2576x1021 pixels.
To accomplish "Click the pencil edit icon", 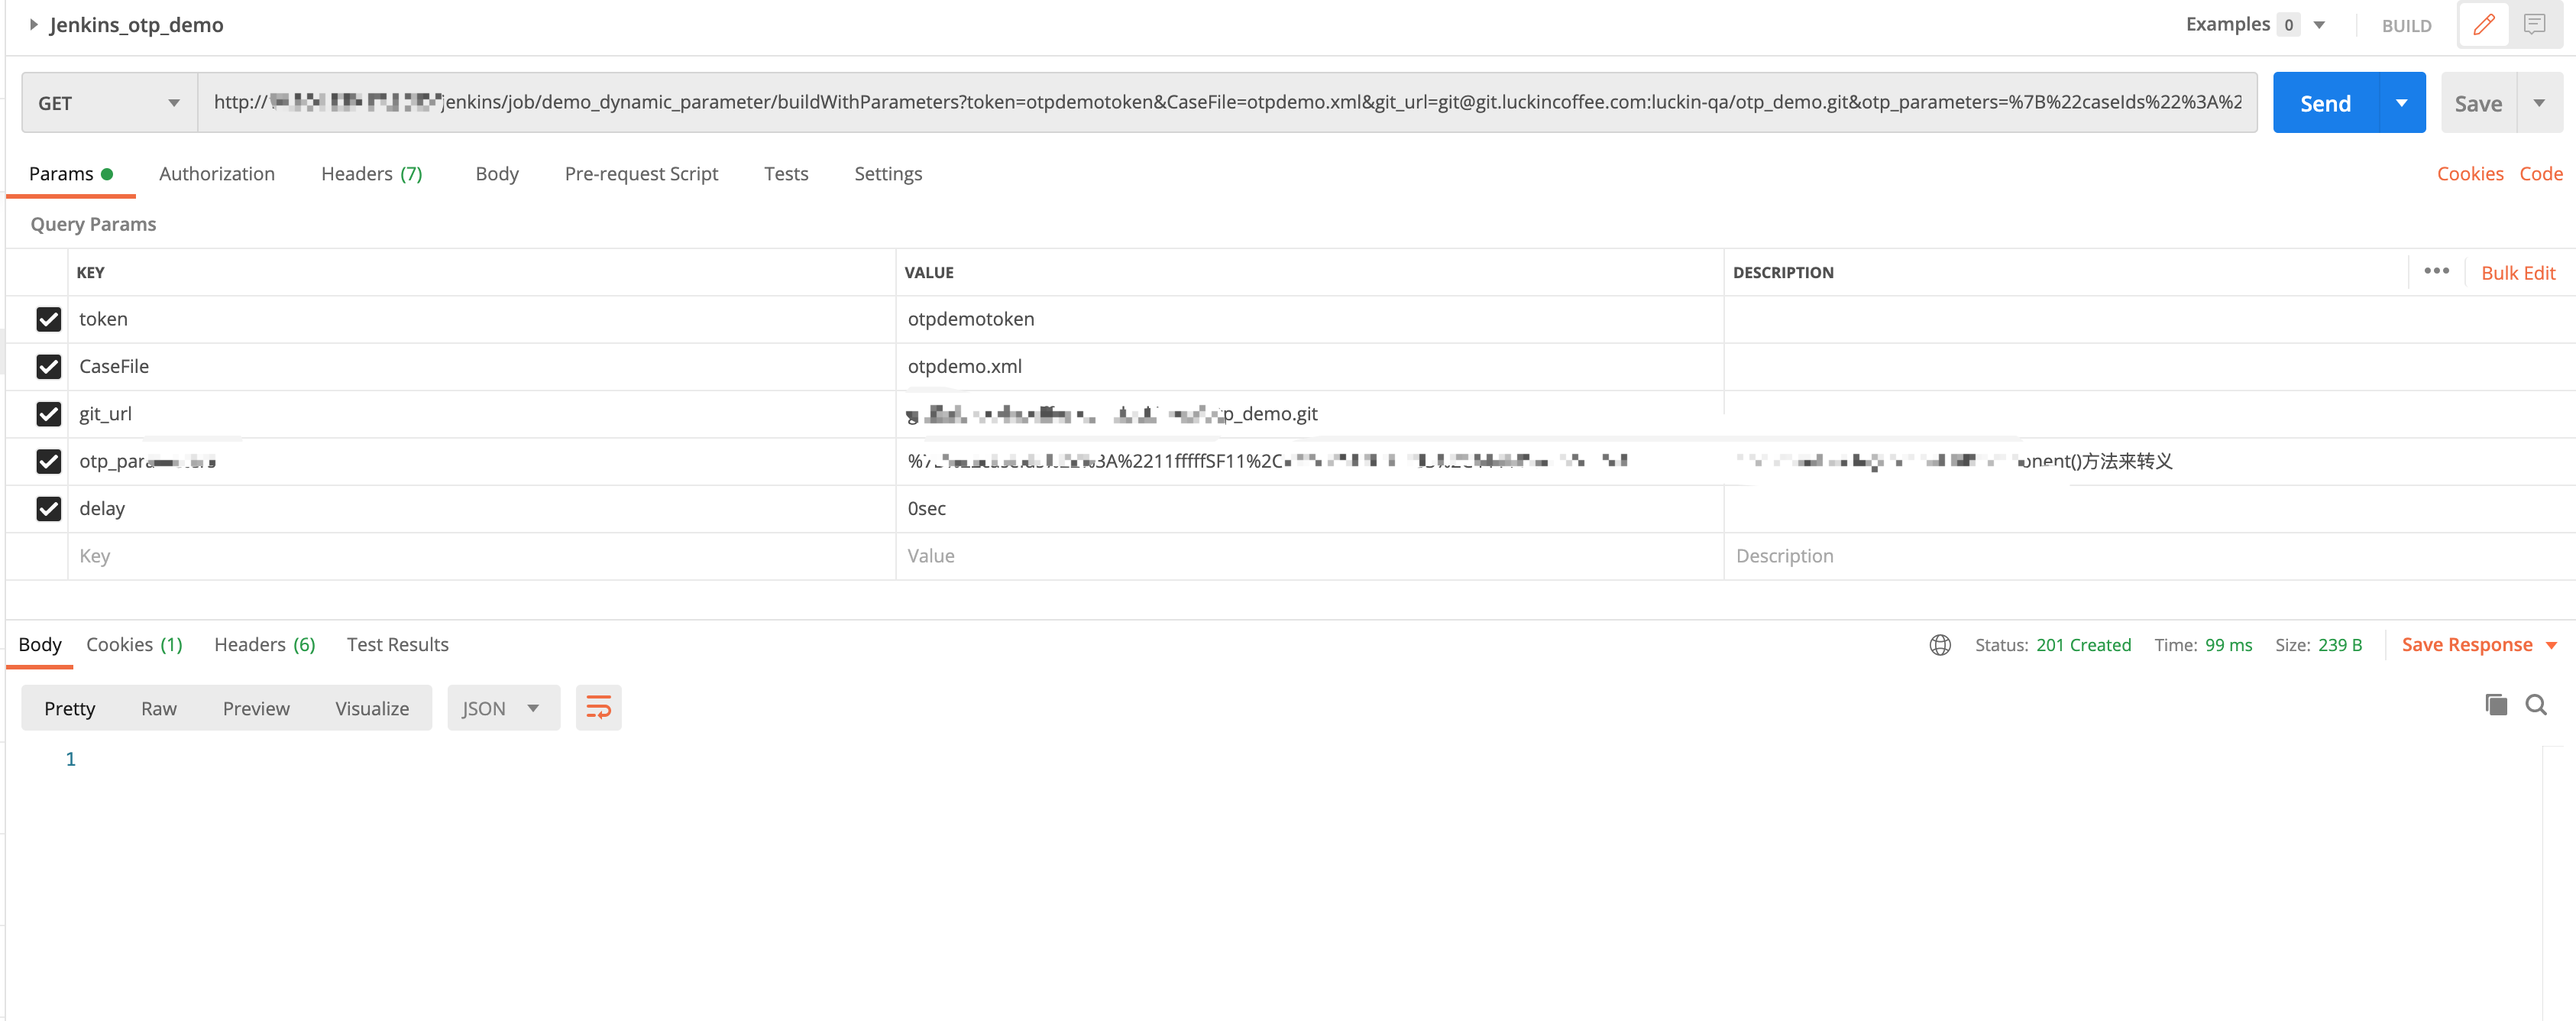I will coord(2483,25).
